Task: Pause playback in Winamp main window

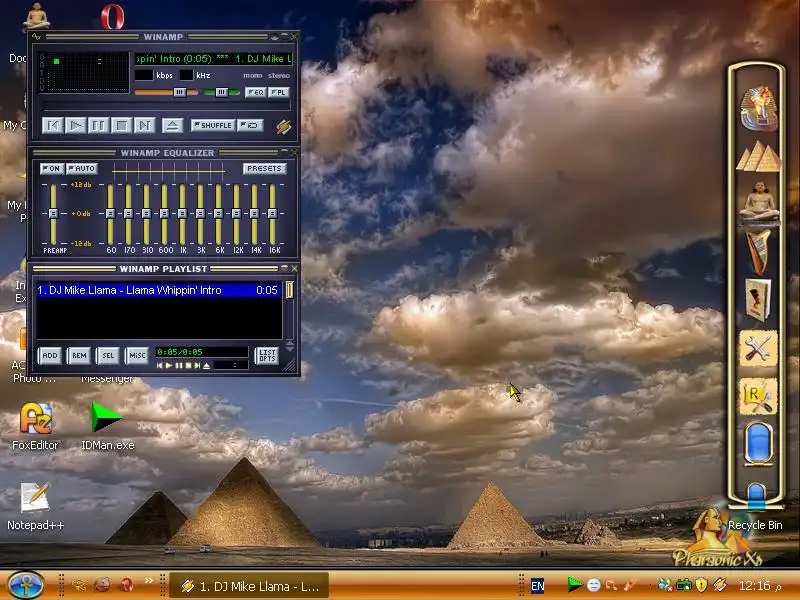Action: [x=98, y=125]
